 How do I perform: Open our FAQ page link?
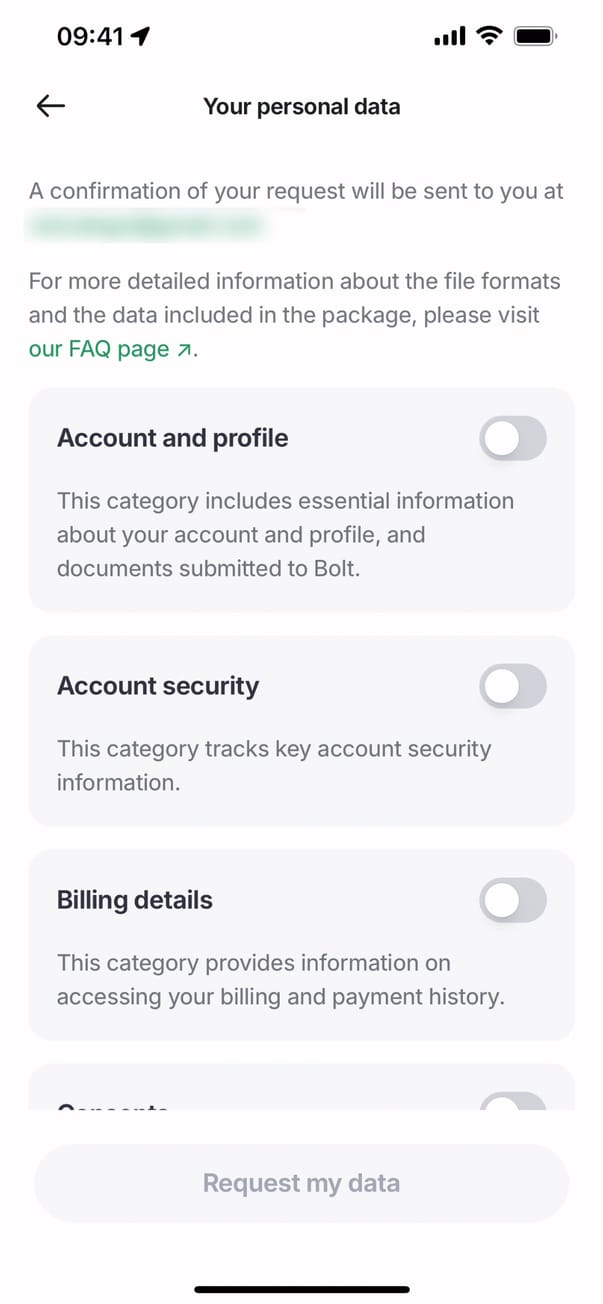[99, 349]
